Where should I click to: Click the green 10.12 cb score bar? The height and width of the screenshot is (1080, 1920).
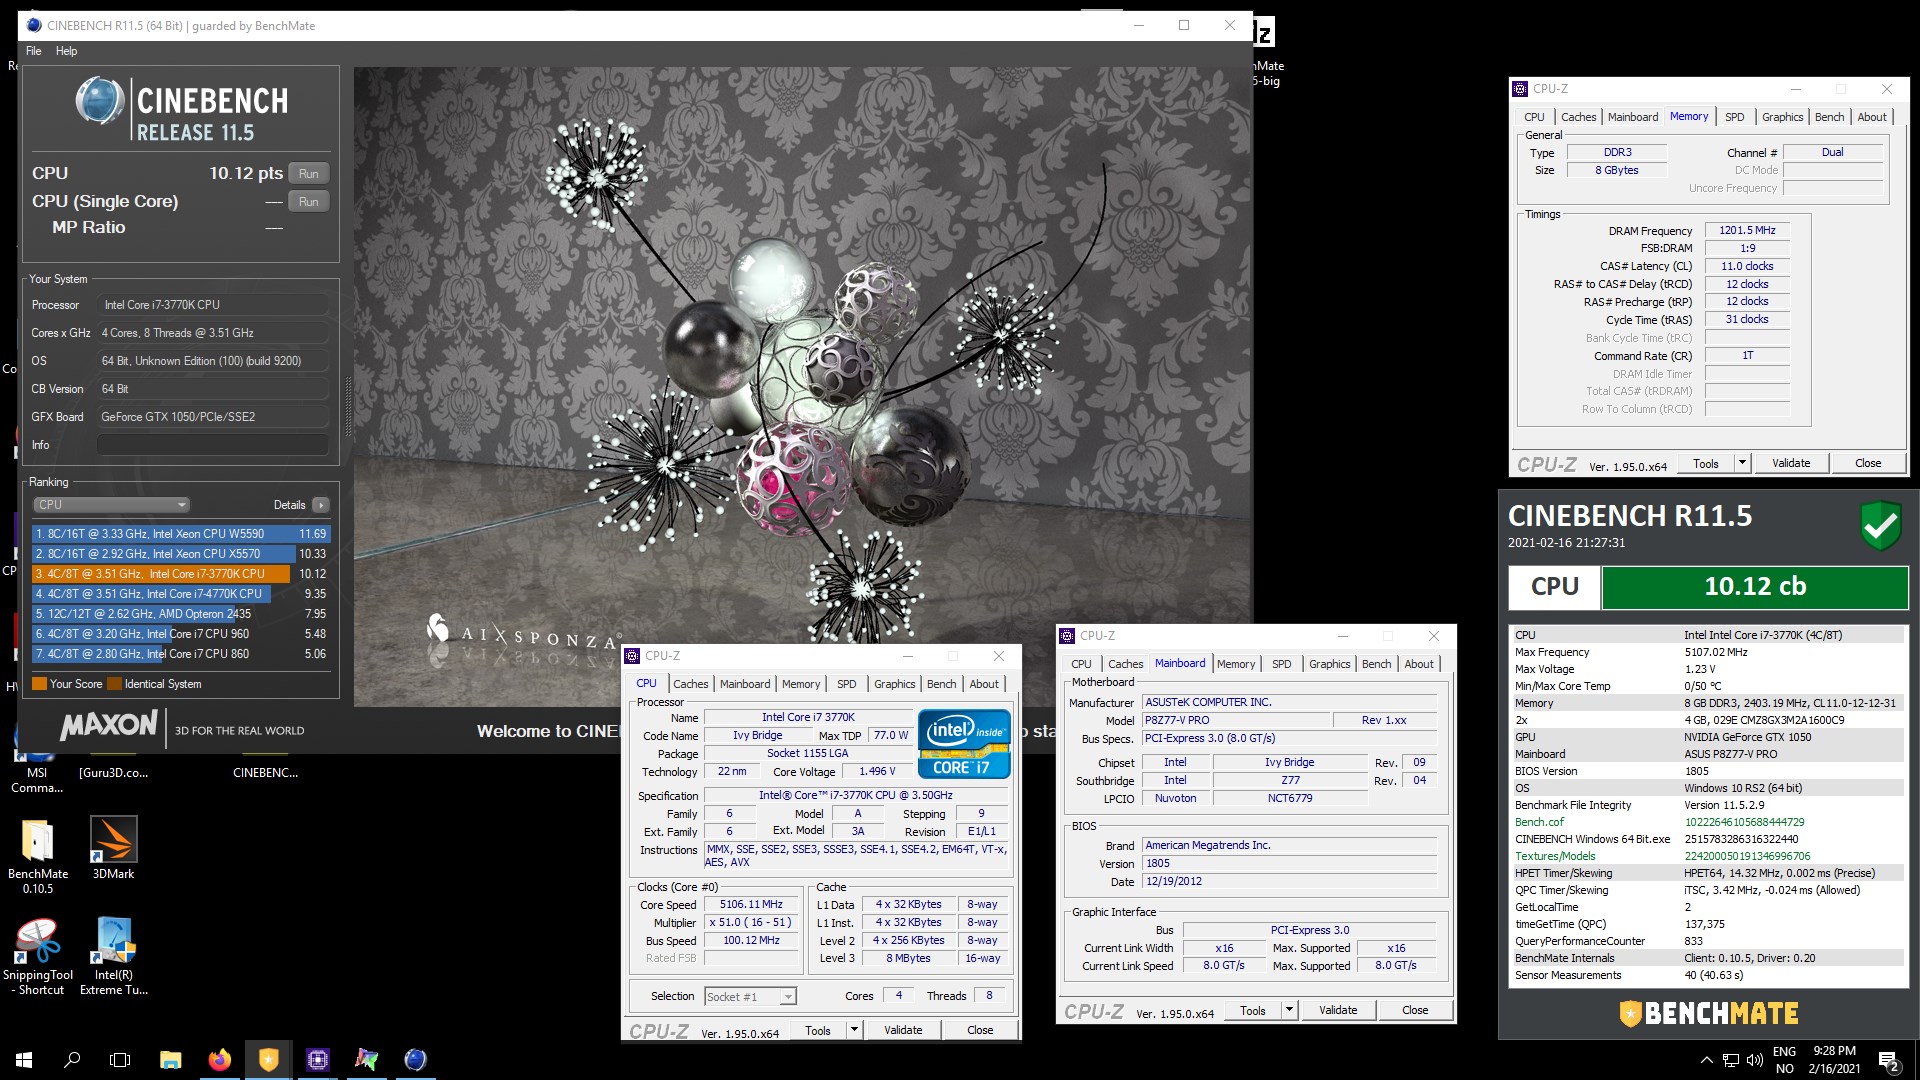point(1755,587)
